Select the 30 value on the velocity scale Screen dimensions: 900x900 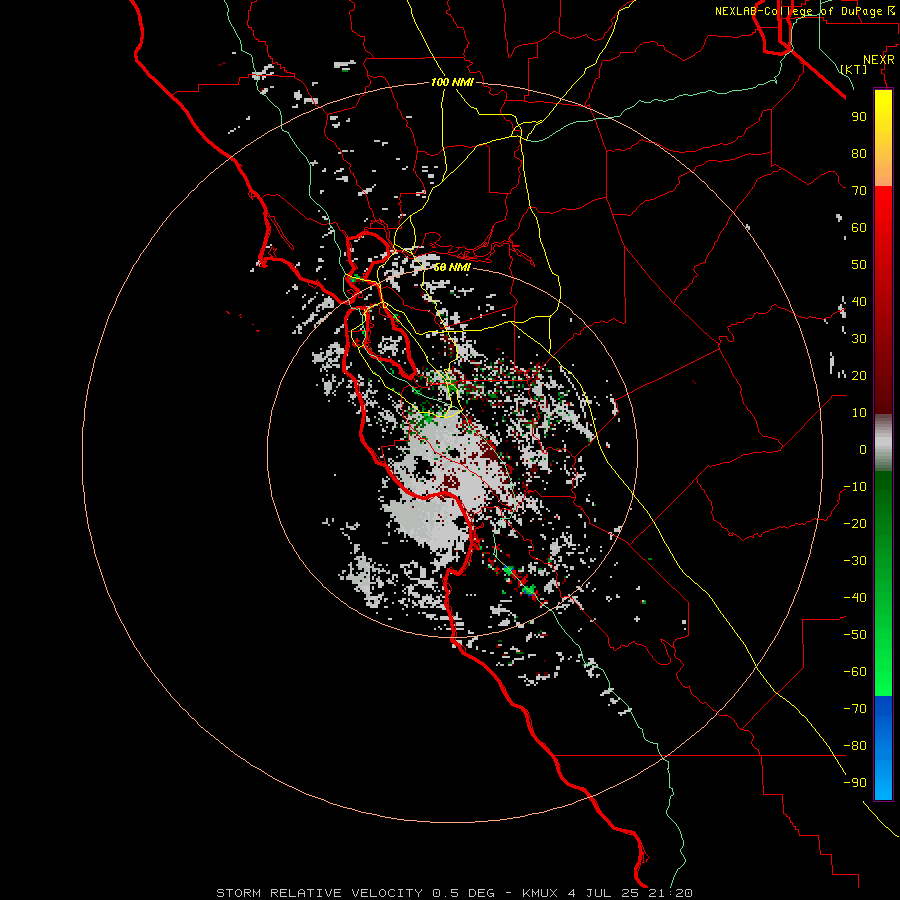coord(859,339)
